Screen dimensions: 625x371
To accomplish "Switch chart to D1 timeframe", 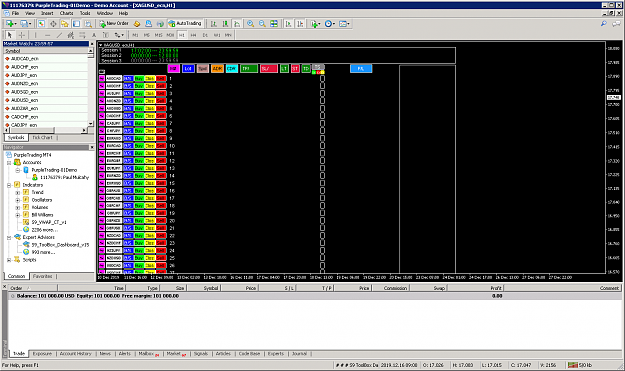I will point(205,35).
